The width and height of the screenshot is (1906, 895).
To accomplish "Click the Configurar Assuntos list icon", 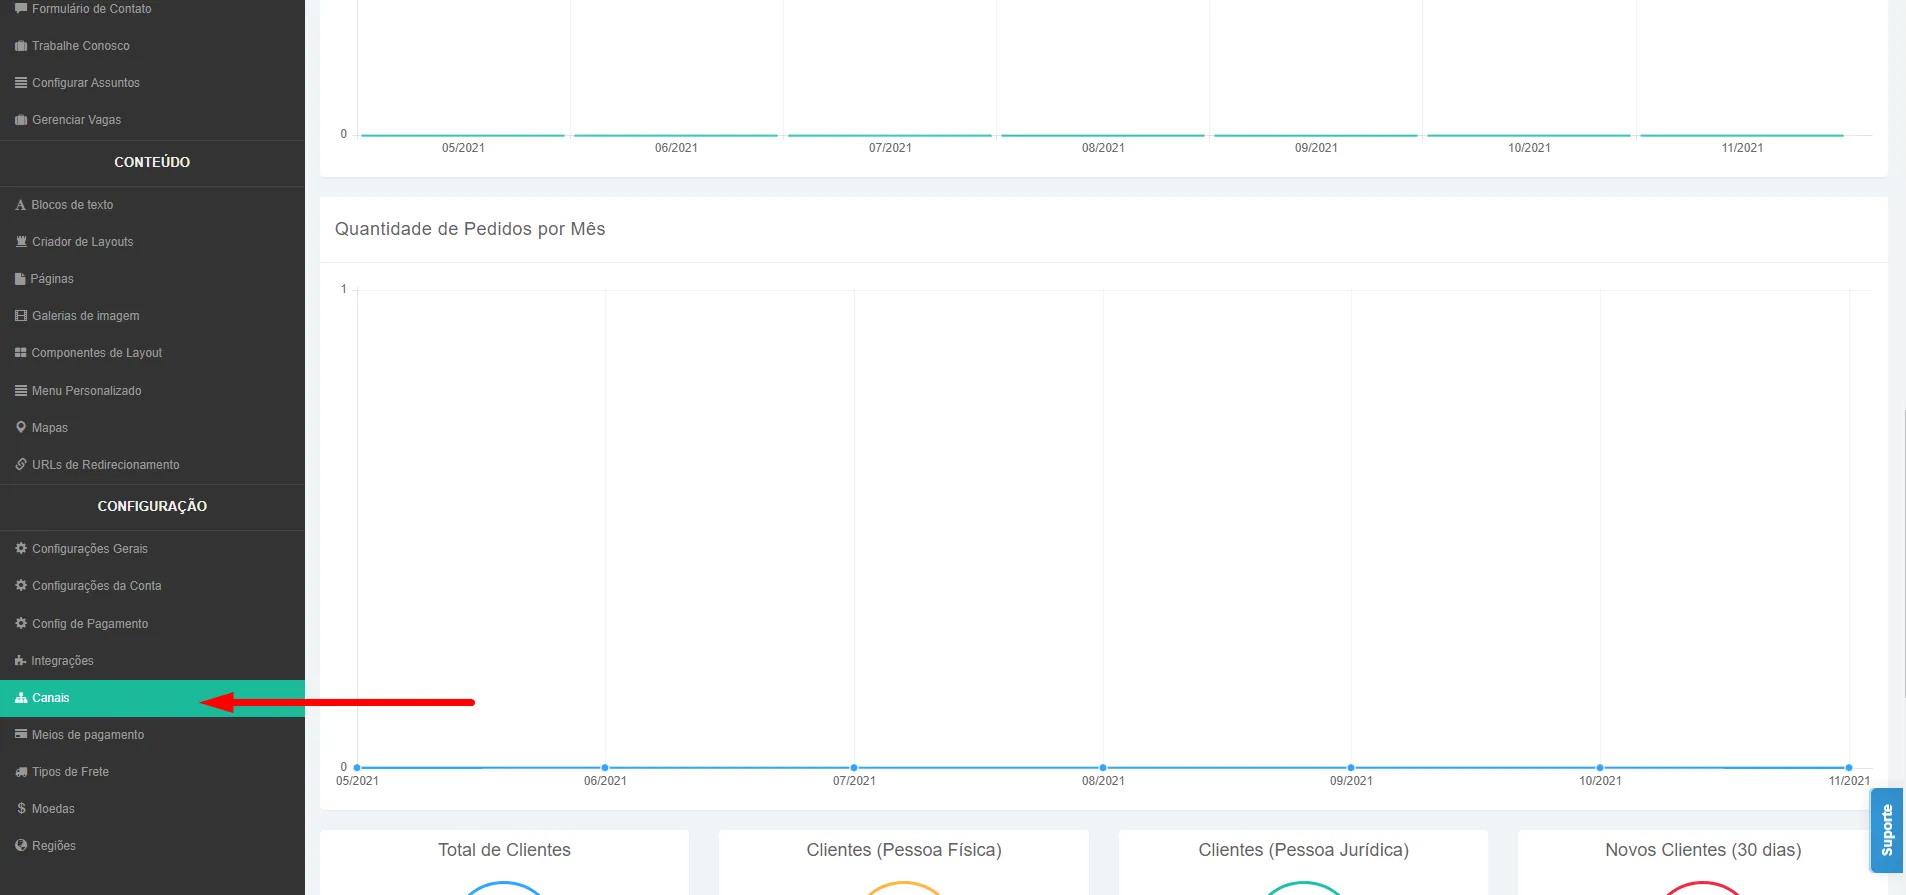I will point(21,83).
